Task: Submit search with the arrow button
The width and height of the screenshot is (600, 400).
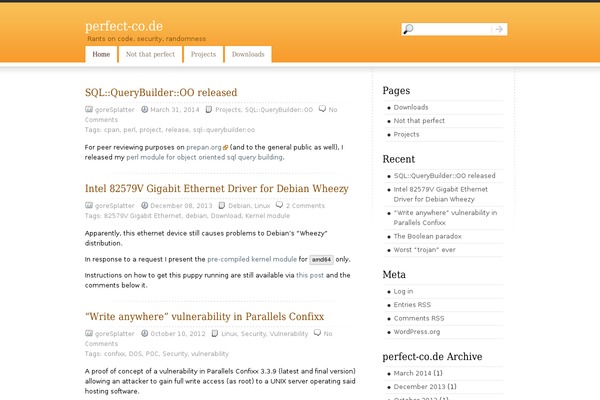Action: click(499, 29)
